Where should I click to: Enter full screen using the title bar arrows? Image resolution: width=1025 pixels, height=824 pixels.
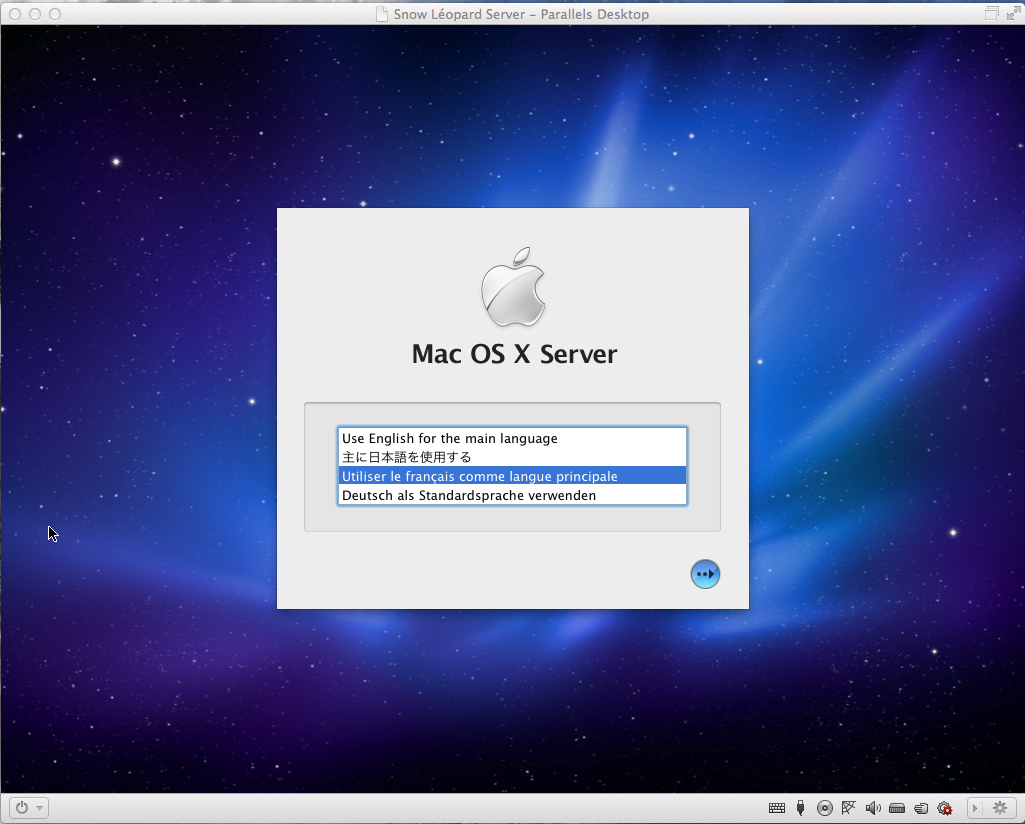[1013, 13]
